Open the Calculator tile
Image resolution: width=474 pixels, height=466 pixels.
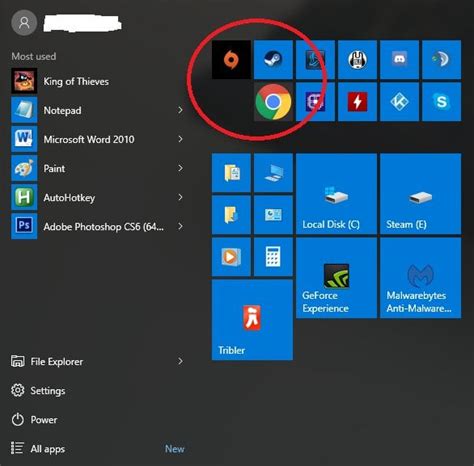pos(273,257)
